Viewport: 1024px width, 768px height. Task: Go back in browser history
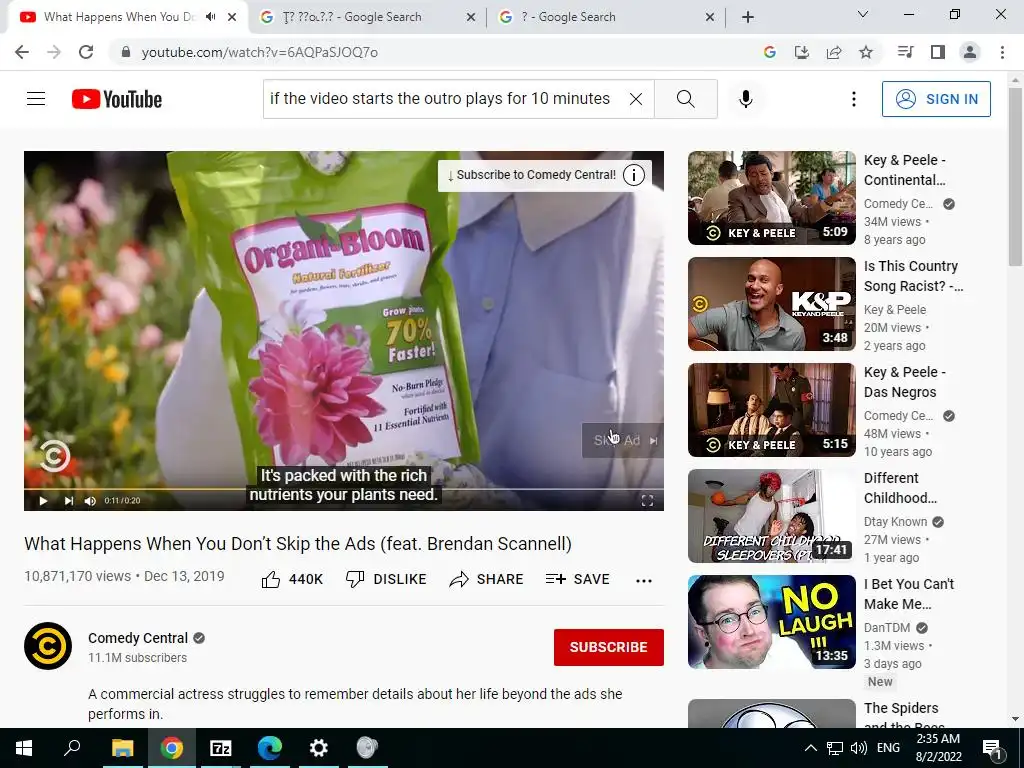pyautogui.click(x=22, y=52)
